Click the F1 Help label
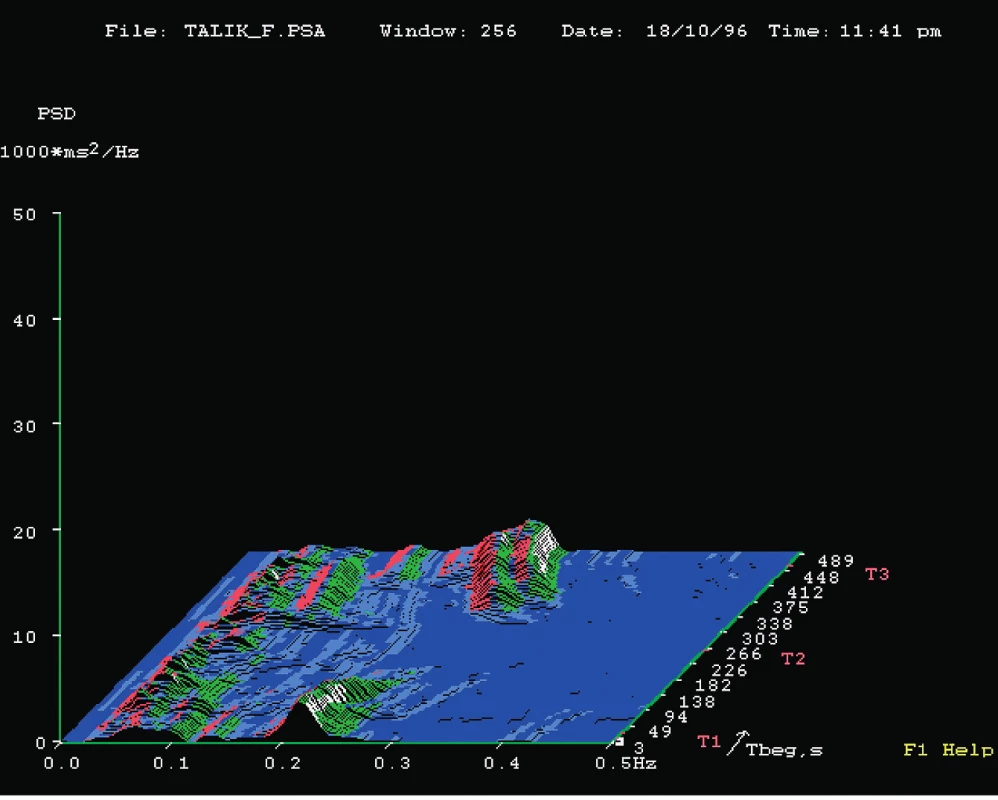This screenshot has height=800, width=998. [948, 750]
